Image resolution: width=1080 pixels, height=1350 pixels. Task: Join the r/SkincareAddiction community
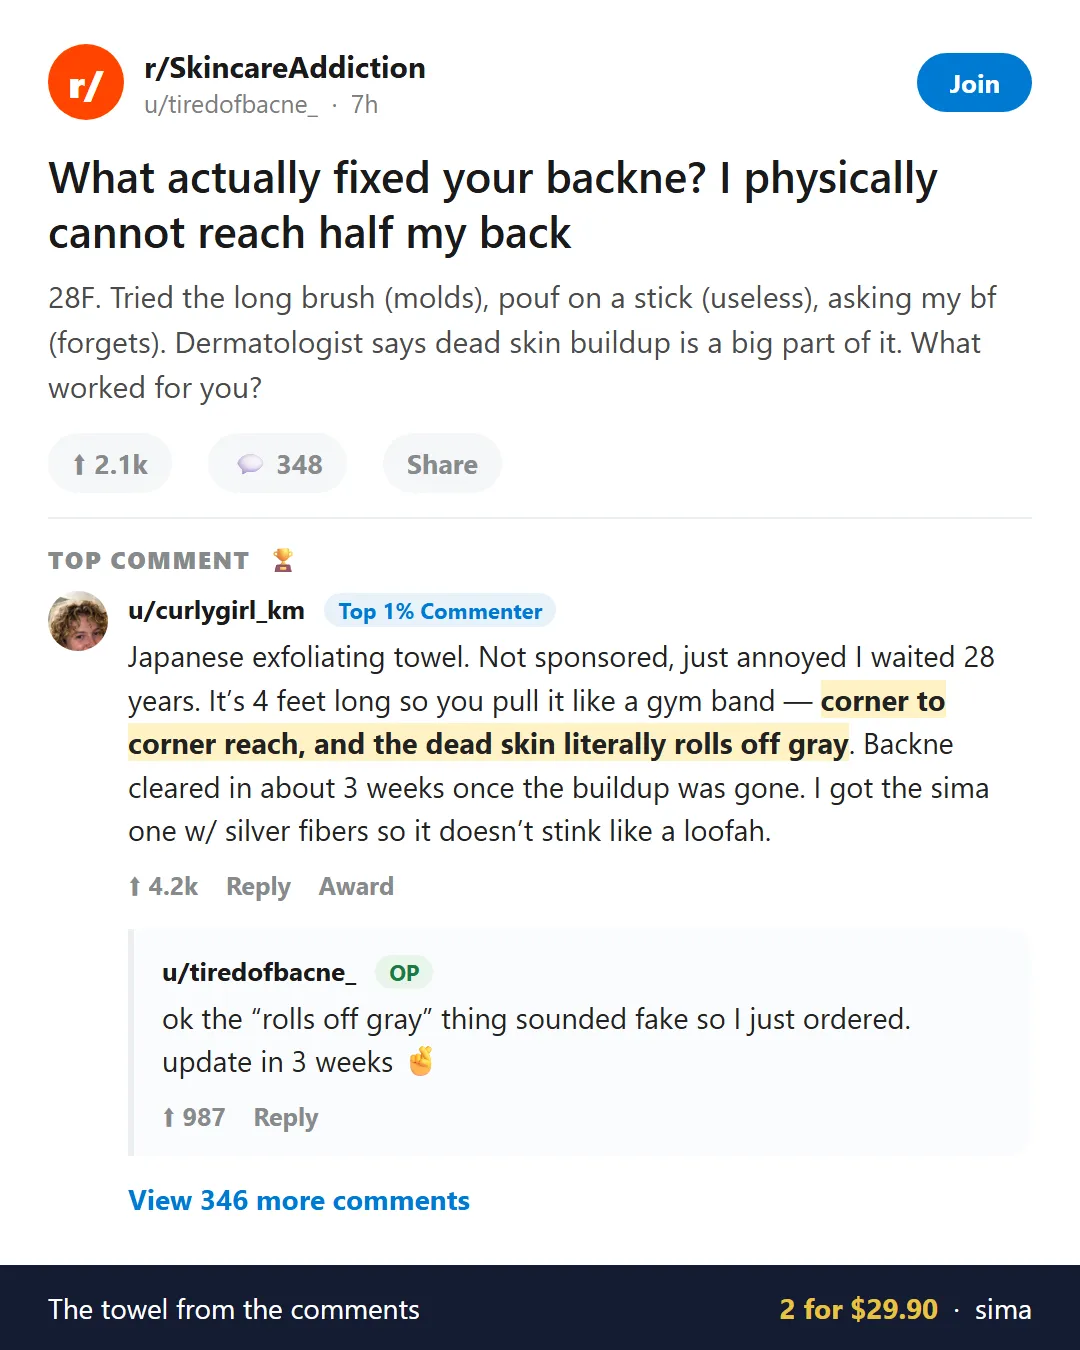[x=974, y=83]
